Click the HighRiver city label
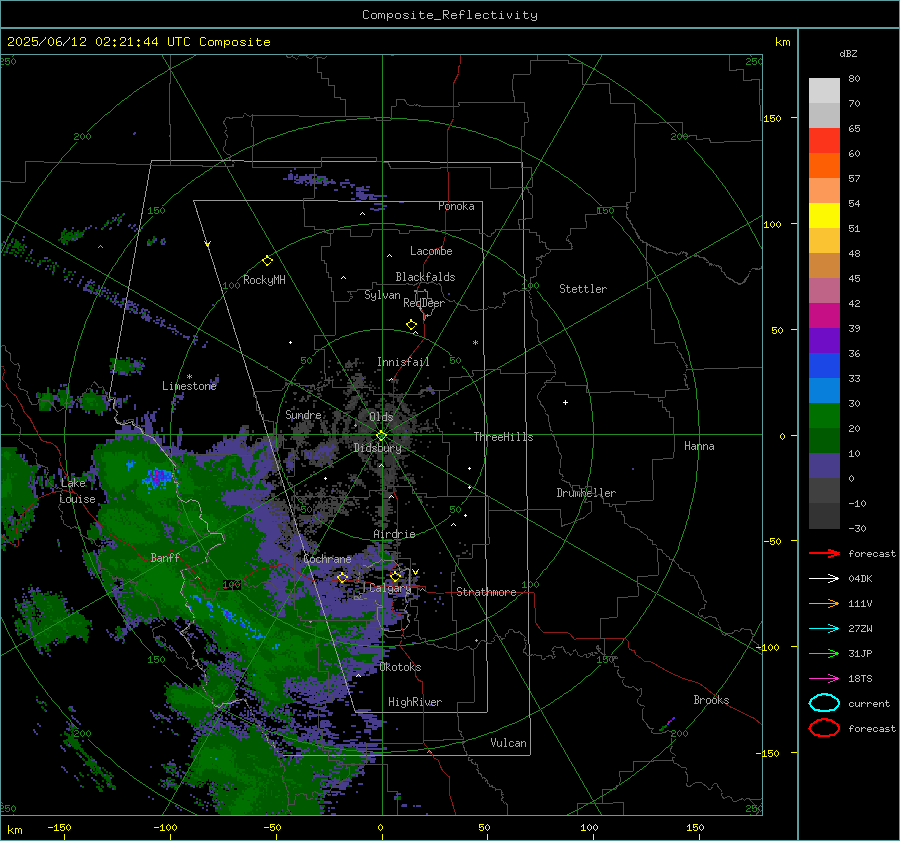 [x=415, y=702]
